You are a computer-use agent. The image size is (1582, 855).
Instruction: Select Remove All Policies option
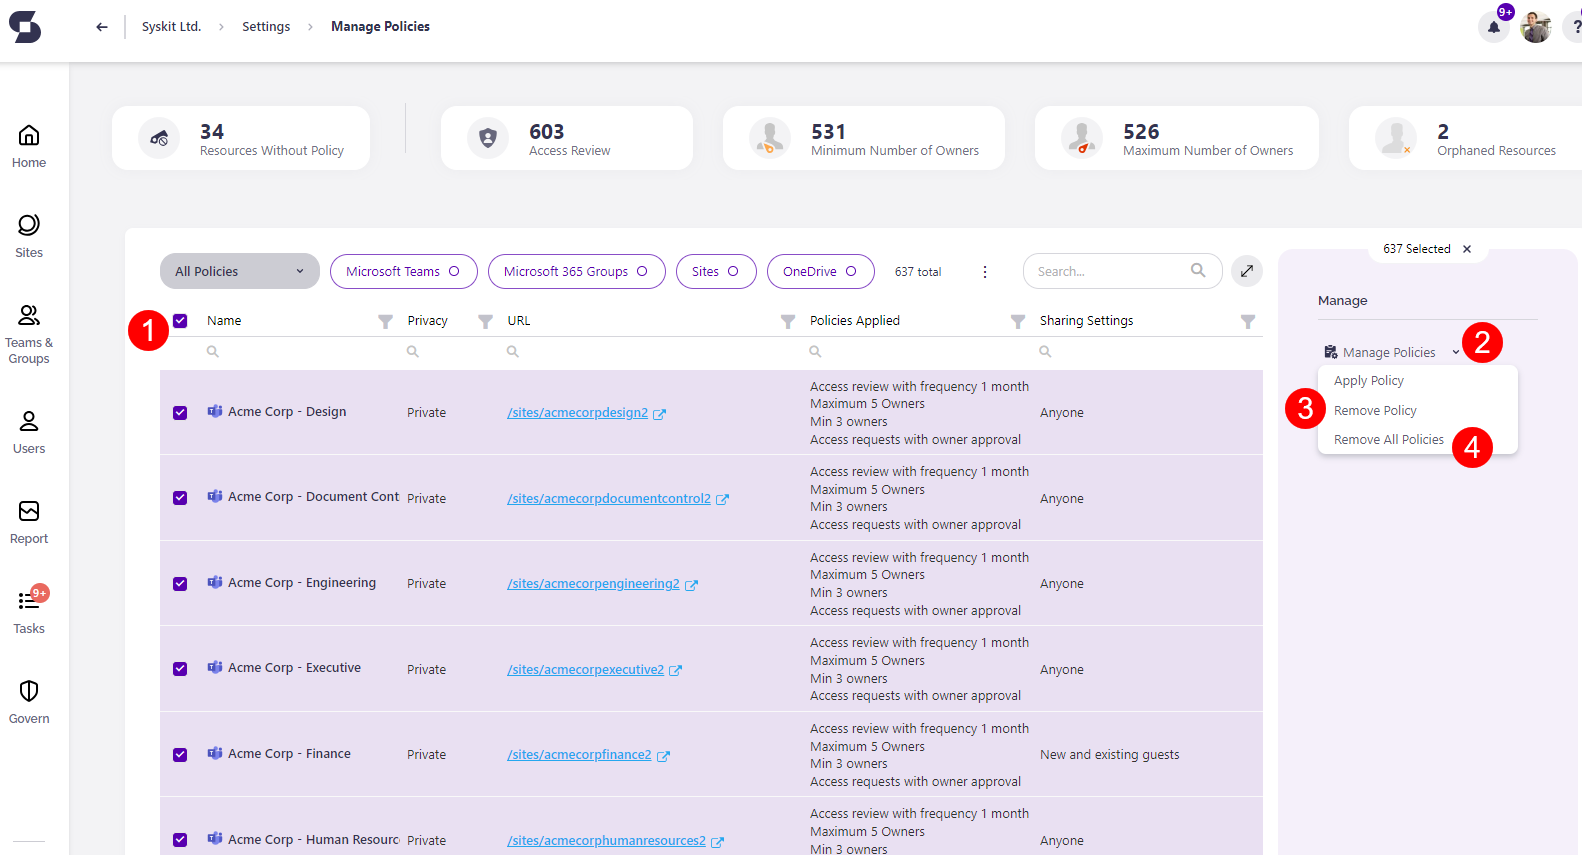[1388, 440]
